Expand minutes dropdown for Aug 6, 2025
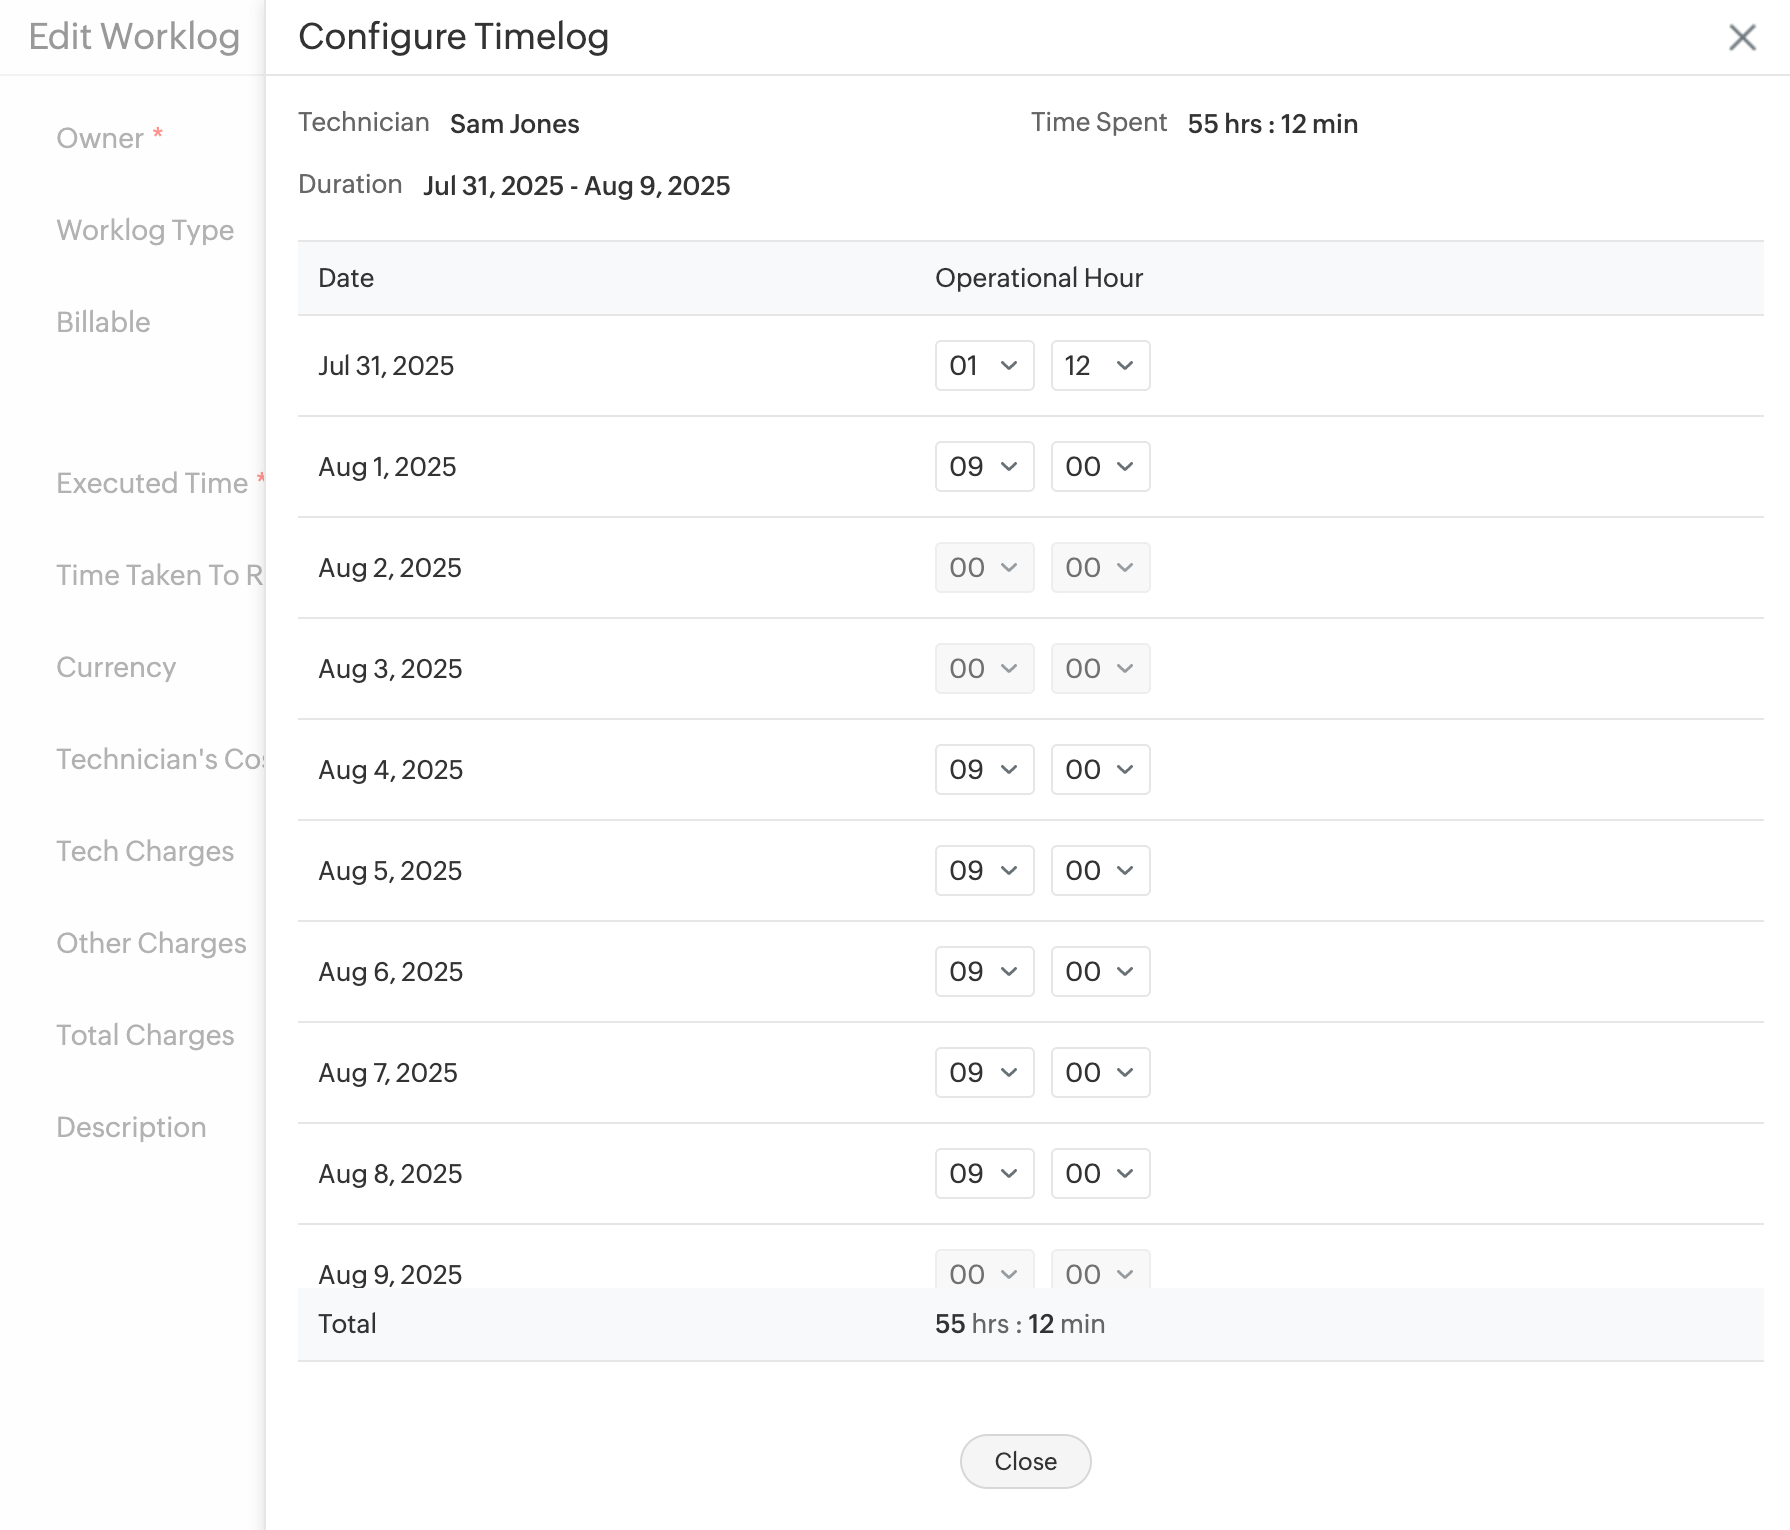This screenshot has width=1790, height=1530. coord(1100,972)
